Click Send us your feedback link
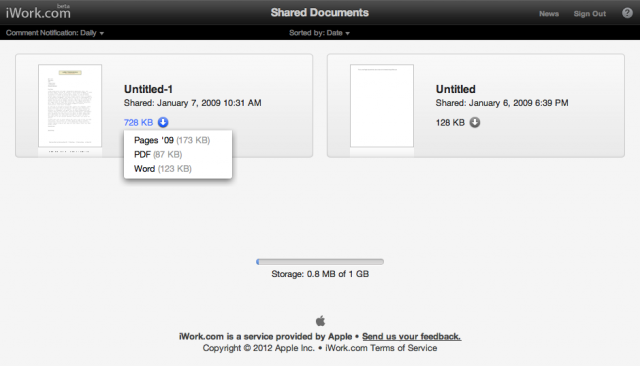Viewport: 640px width, 366px height. coord(411,336)
